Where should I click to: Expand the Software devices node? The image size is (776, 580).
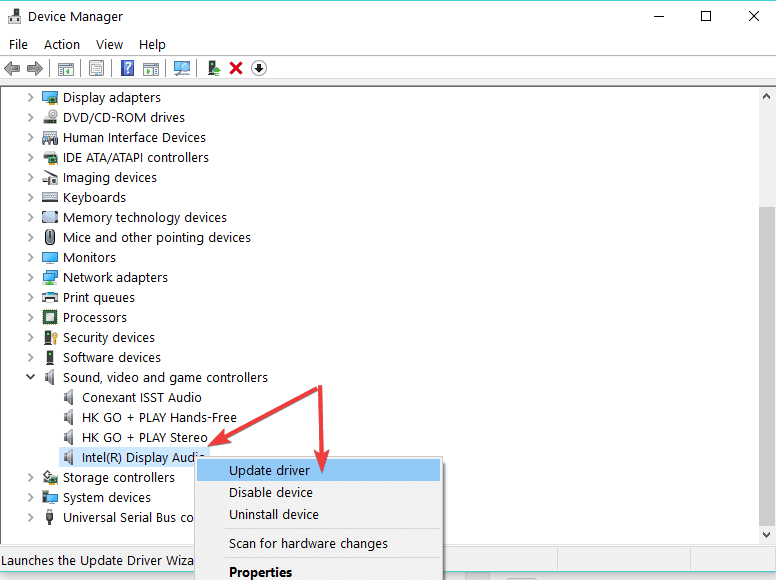[x=30, y=357]
